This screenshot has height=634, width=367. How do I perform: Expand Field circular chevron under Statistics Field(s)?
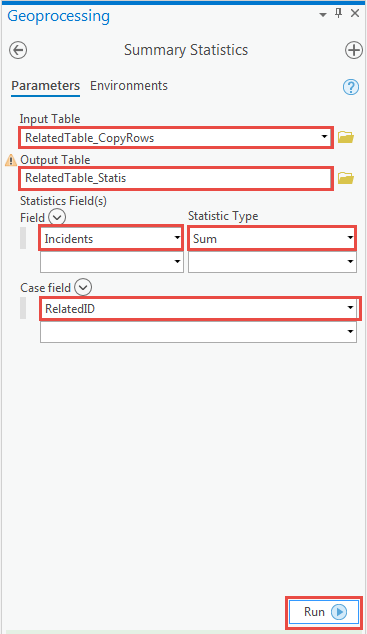(x=57, y=218)
